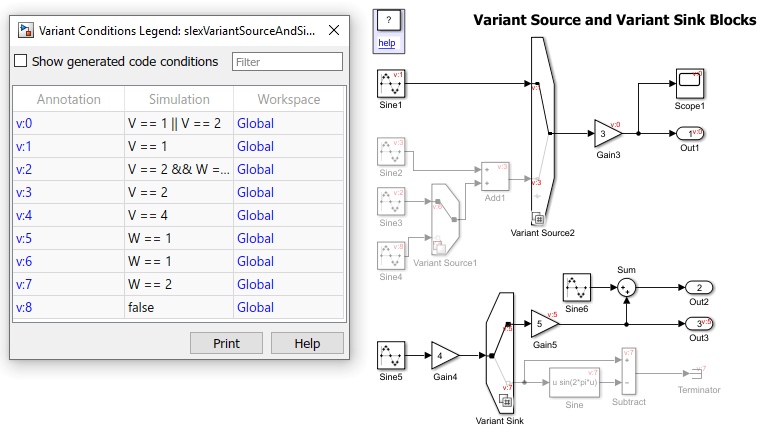Click the Out1 output port block

[x=690, y=134]
